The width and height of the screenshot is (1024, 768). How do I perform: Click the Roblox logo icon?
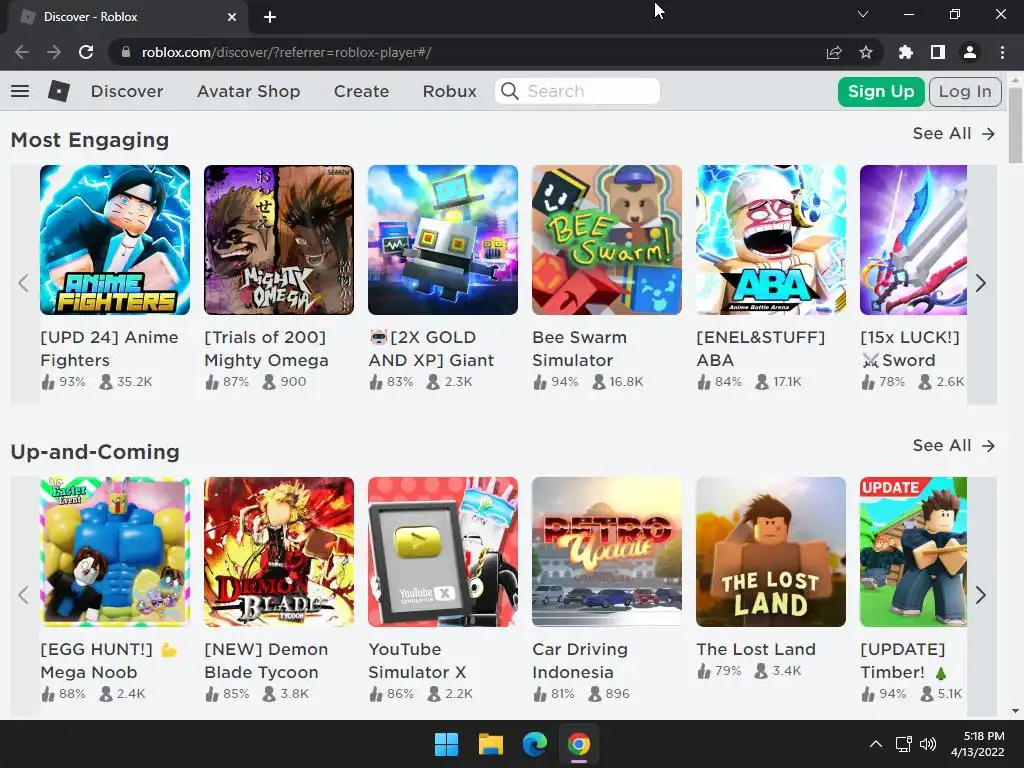59,91
